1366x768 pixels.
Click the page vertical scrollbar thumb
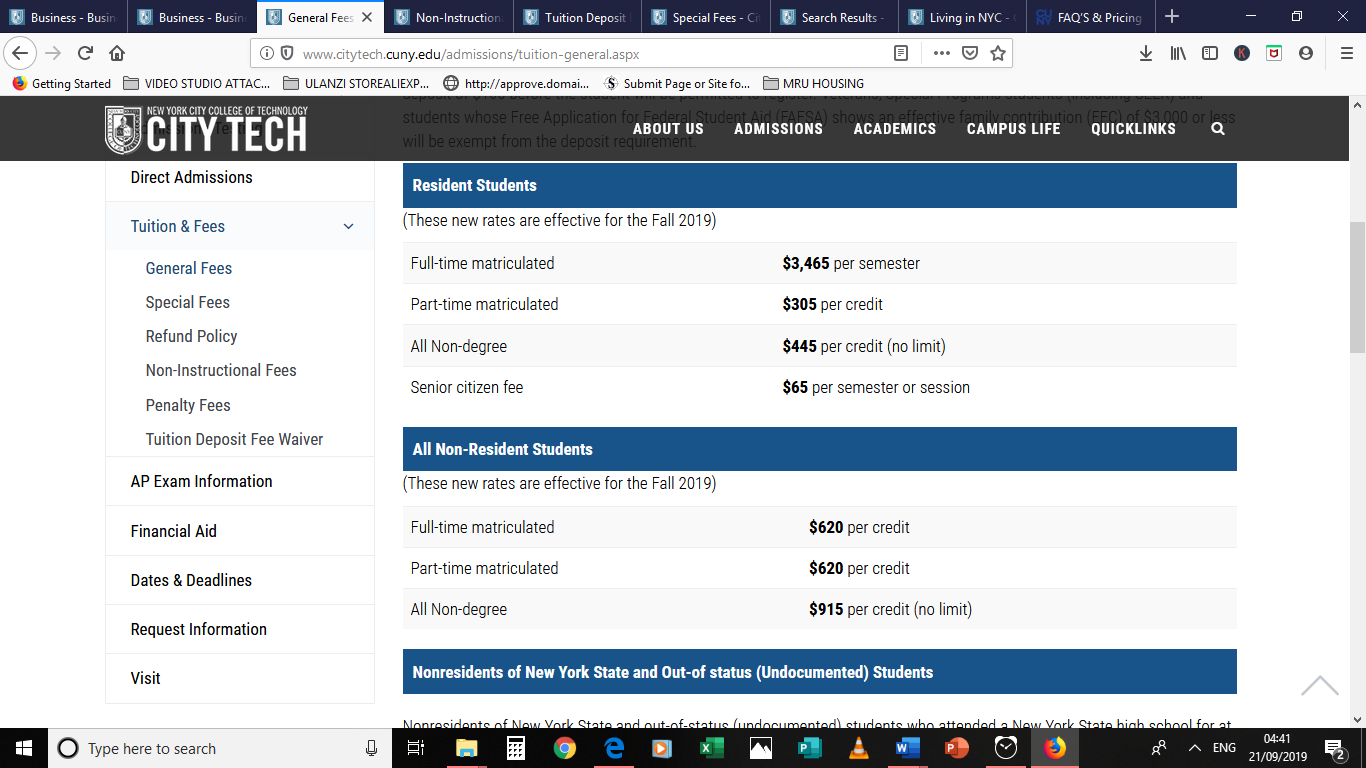(x=1357, y=287)
